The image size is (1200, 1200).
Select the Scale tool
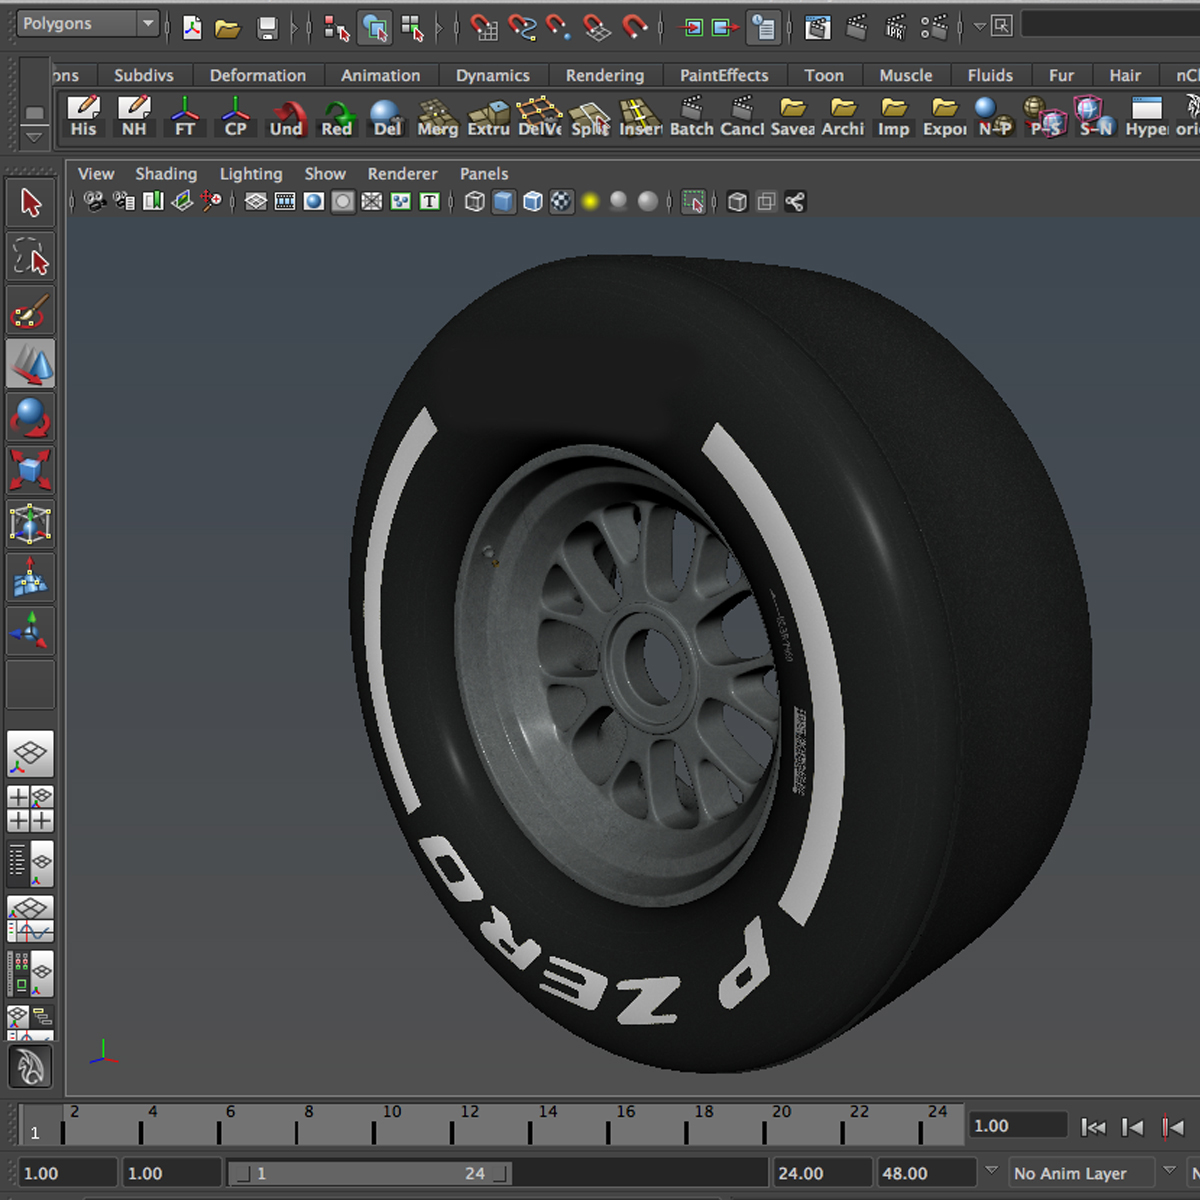(x=30, y=470)
